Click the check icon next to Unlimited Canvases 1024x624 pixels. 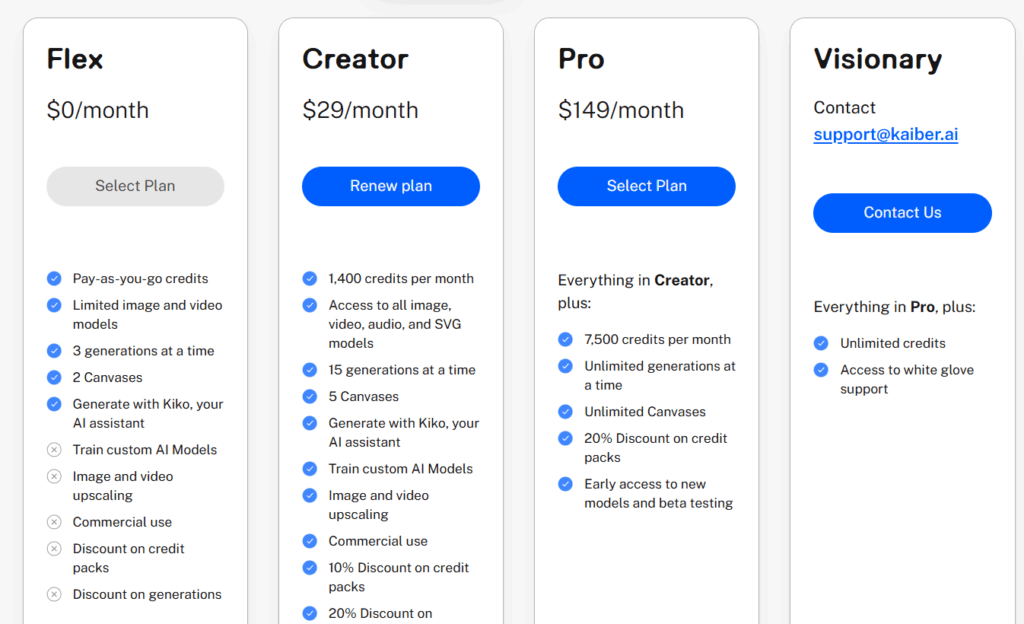coord(566,412)
